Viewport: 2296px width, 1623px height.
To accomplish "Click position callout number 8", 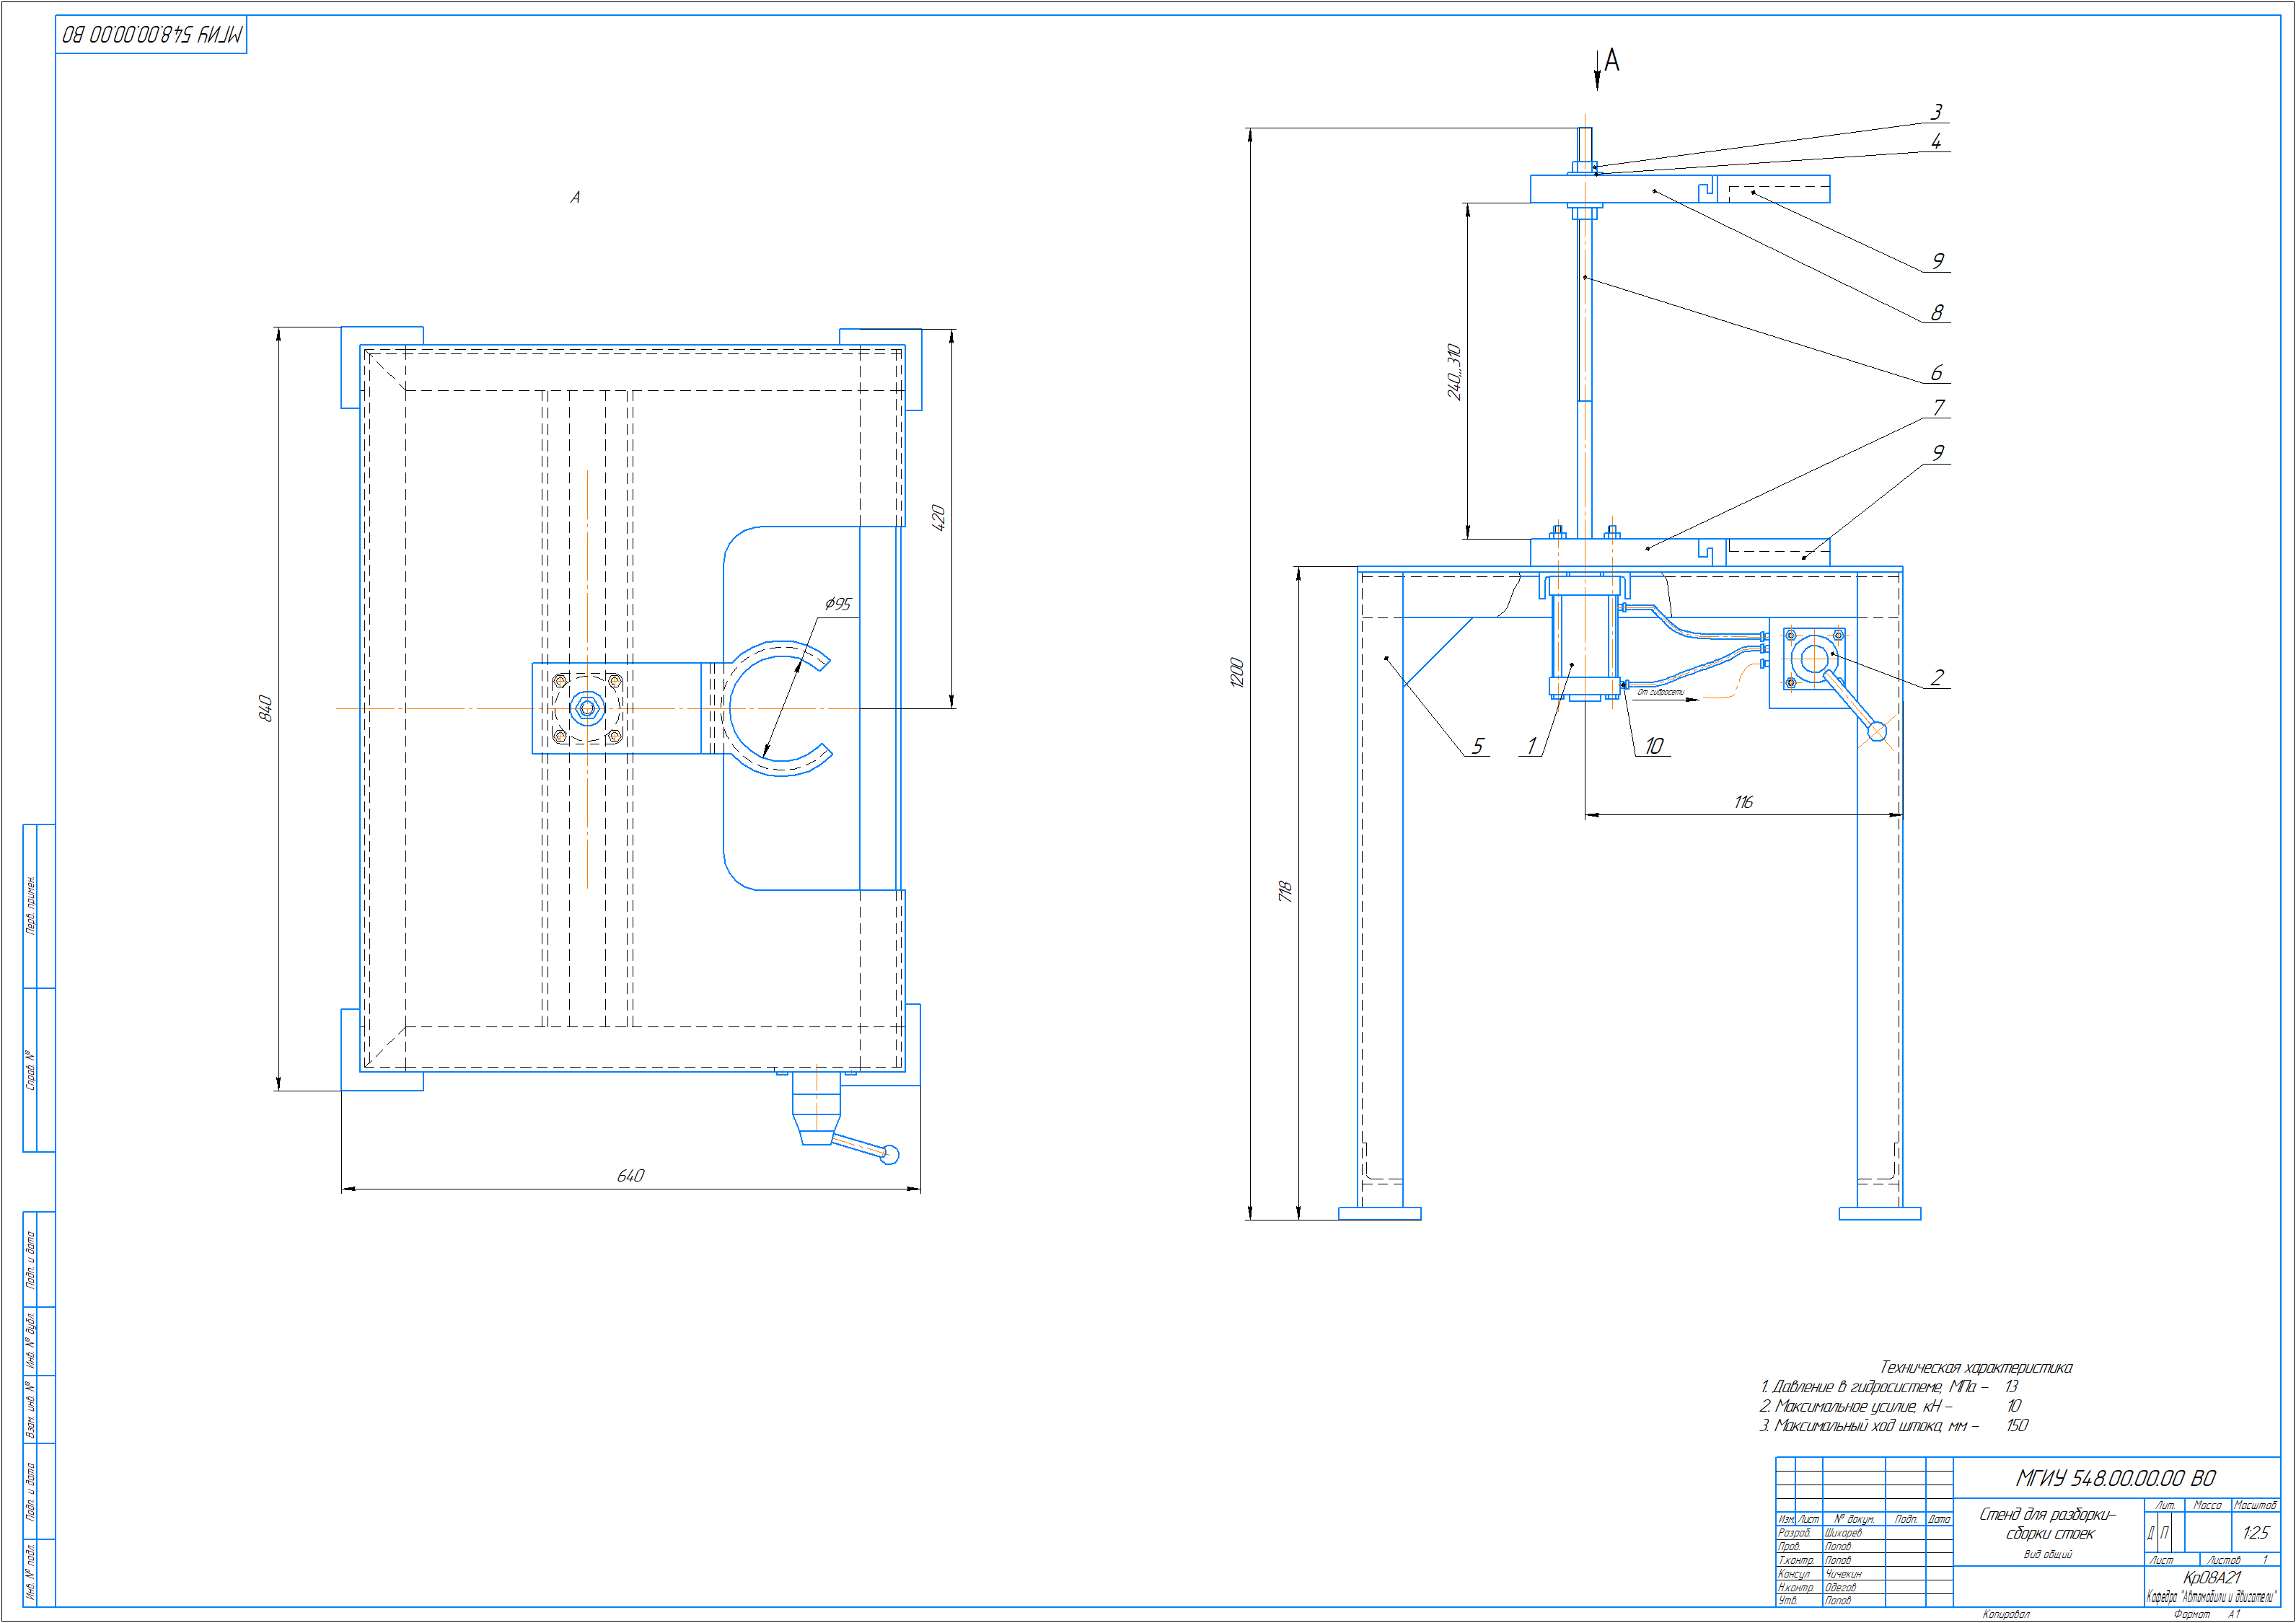I will pos(1937,312).
